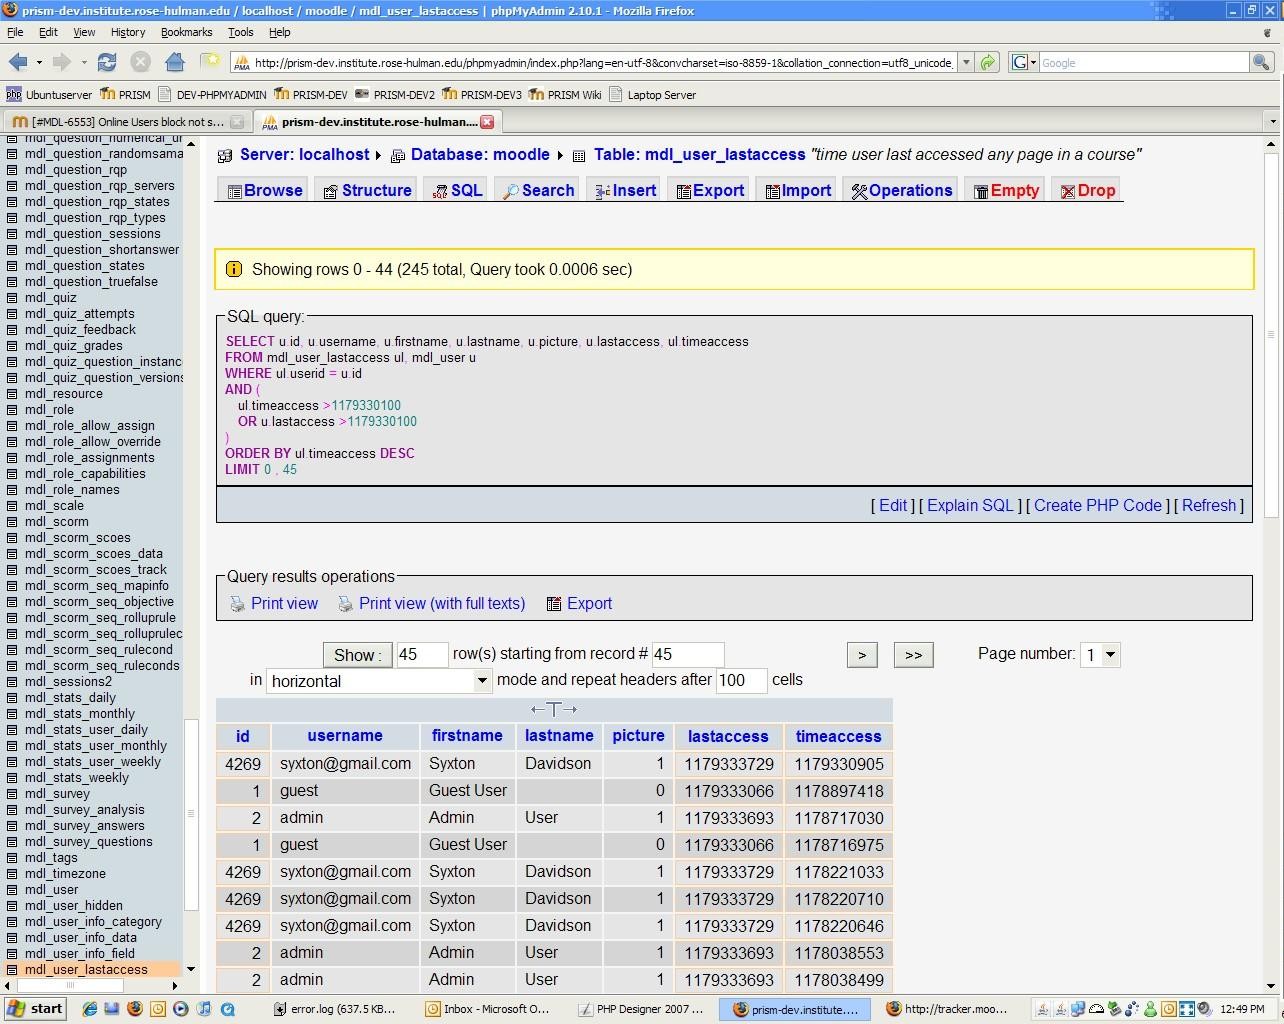This screenshot has height=1024, width=1284.
Task: Click the Database: moodle breadcrumb link
Action: point(480,155)
